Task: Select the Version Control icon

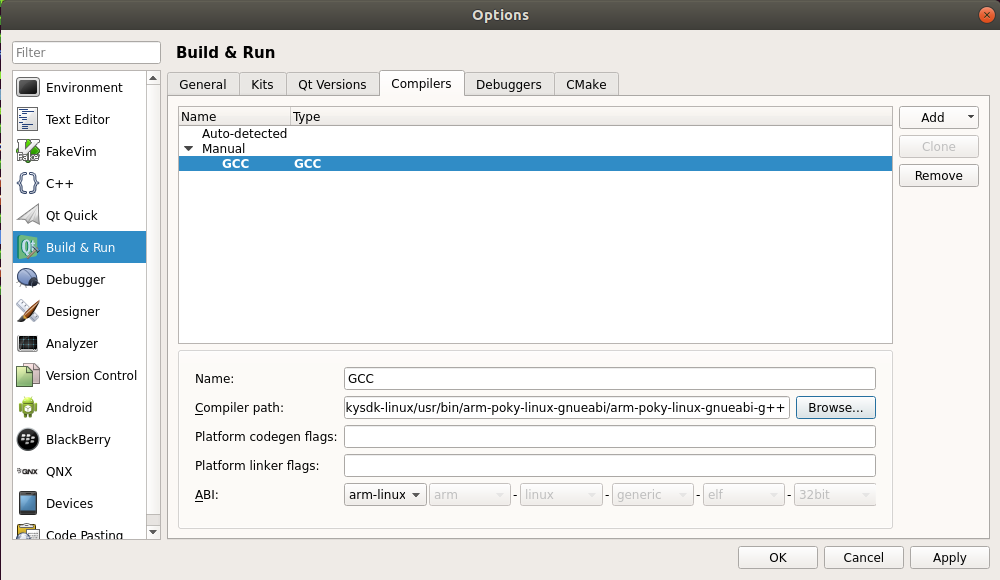Action: (x=28, y=375)
